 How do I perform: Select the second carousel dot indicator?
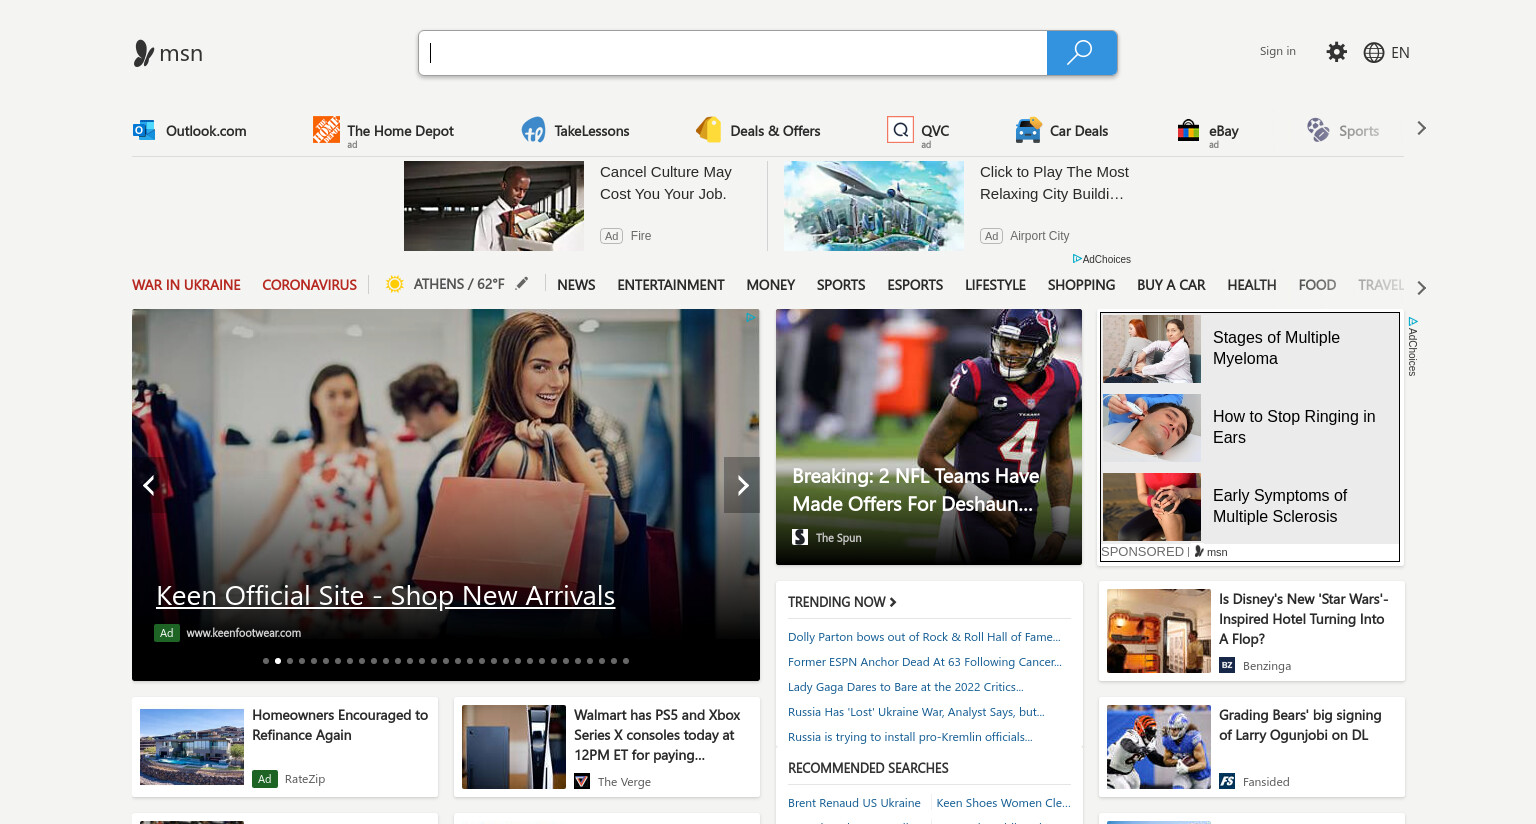pyautogui.click(x=278, y=661)
